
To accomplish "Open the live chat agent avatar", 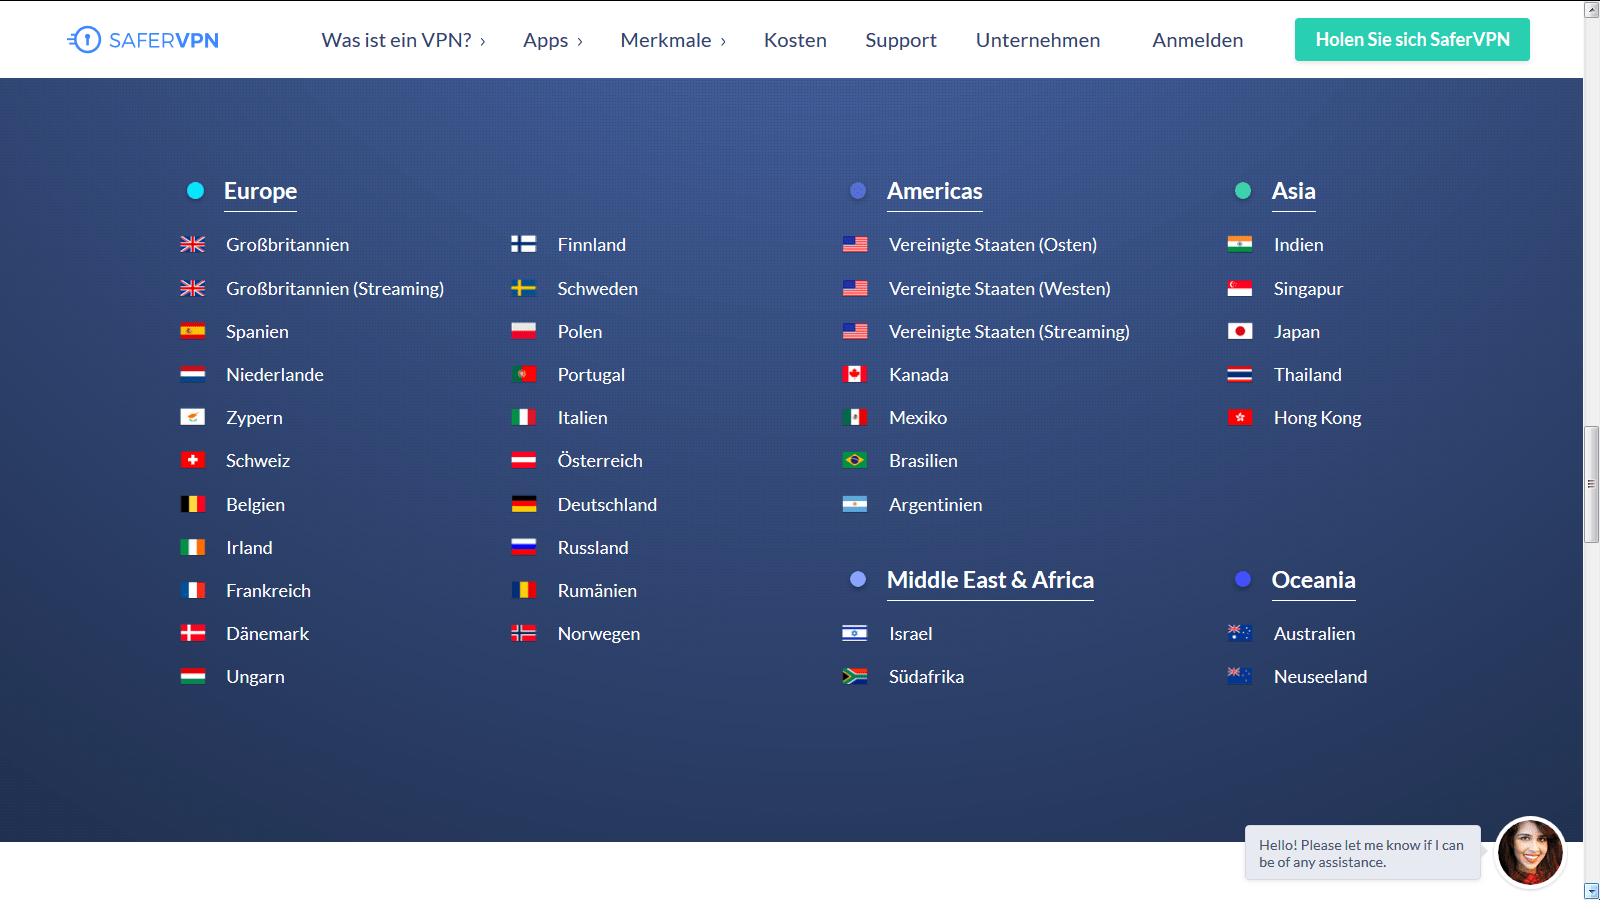I will (1530, 852).
